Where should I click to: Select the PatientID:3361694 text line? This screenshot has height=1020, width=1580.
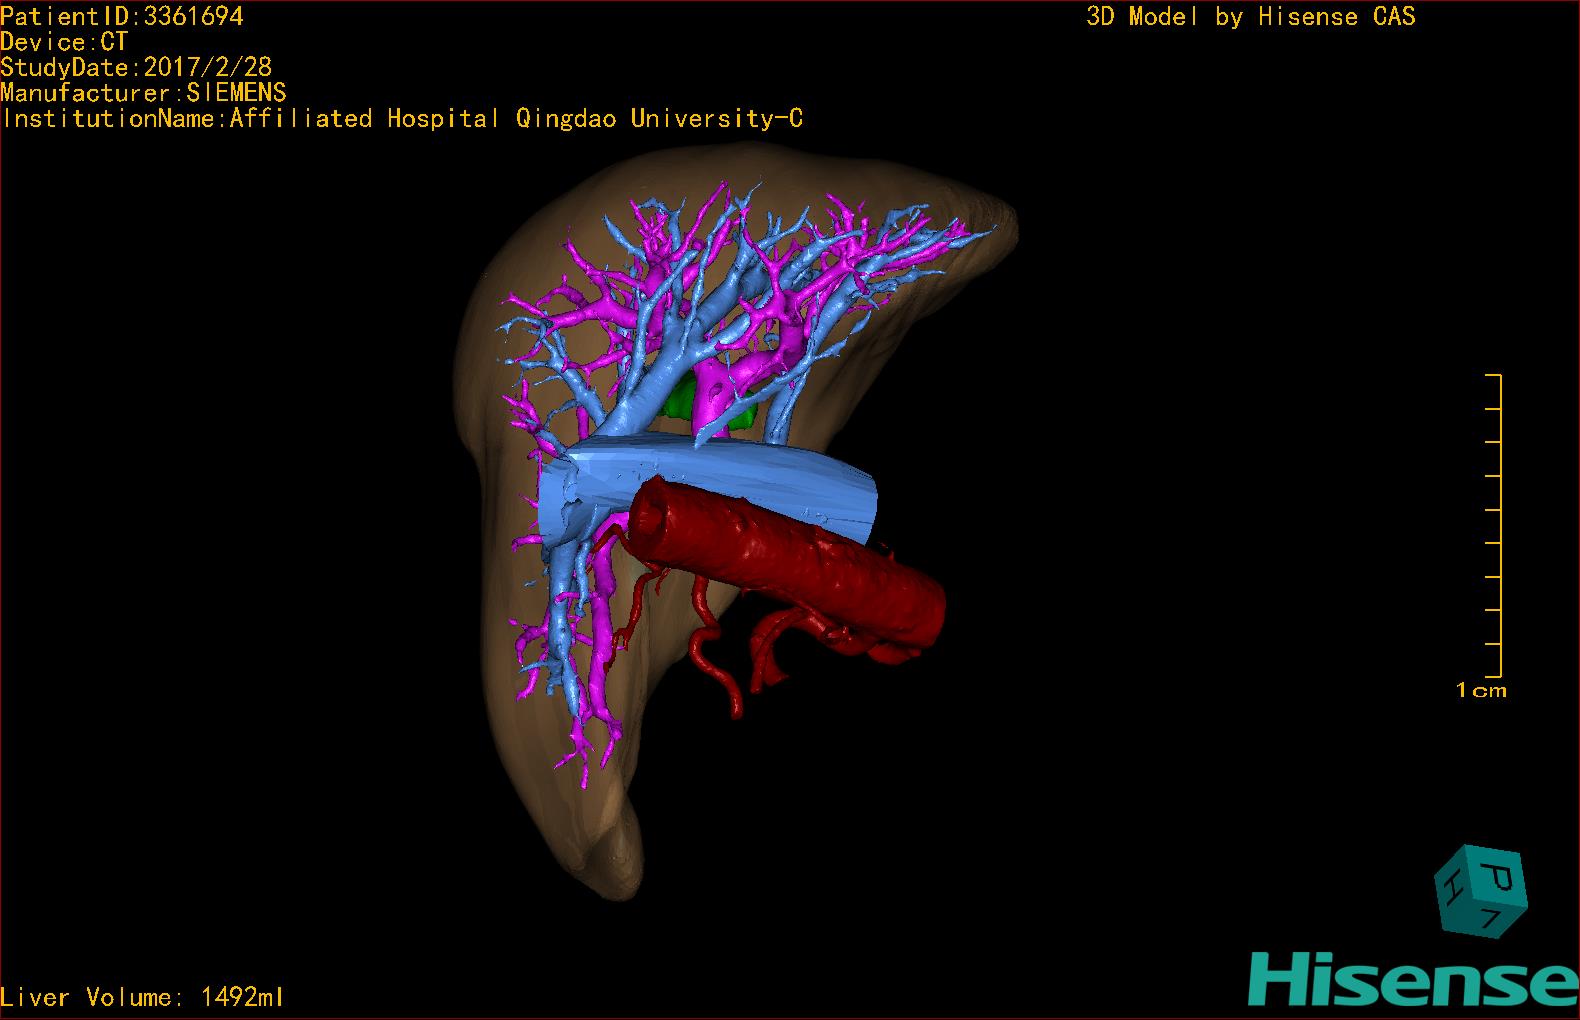pos(122,16)
